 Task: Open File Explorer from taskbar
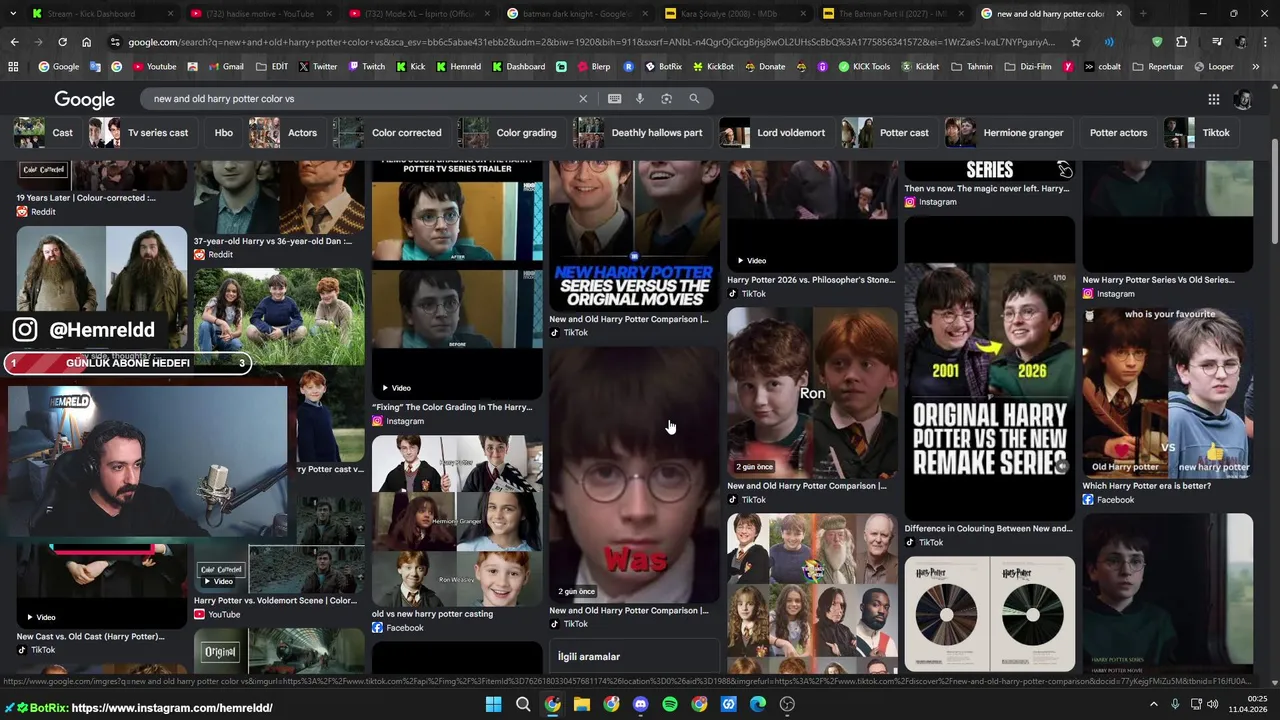pos(582,704)
